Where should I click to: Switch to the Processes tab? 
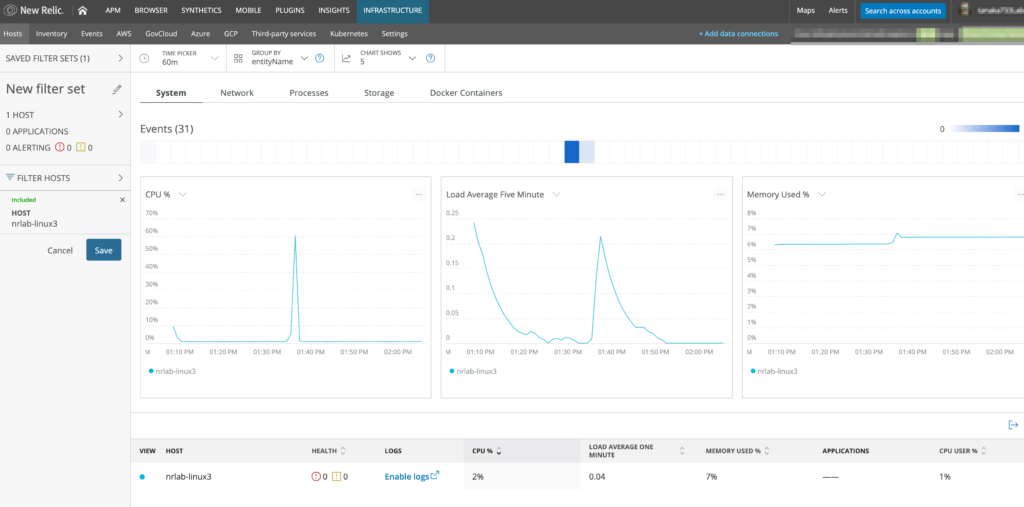coord(309,93)
